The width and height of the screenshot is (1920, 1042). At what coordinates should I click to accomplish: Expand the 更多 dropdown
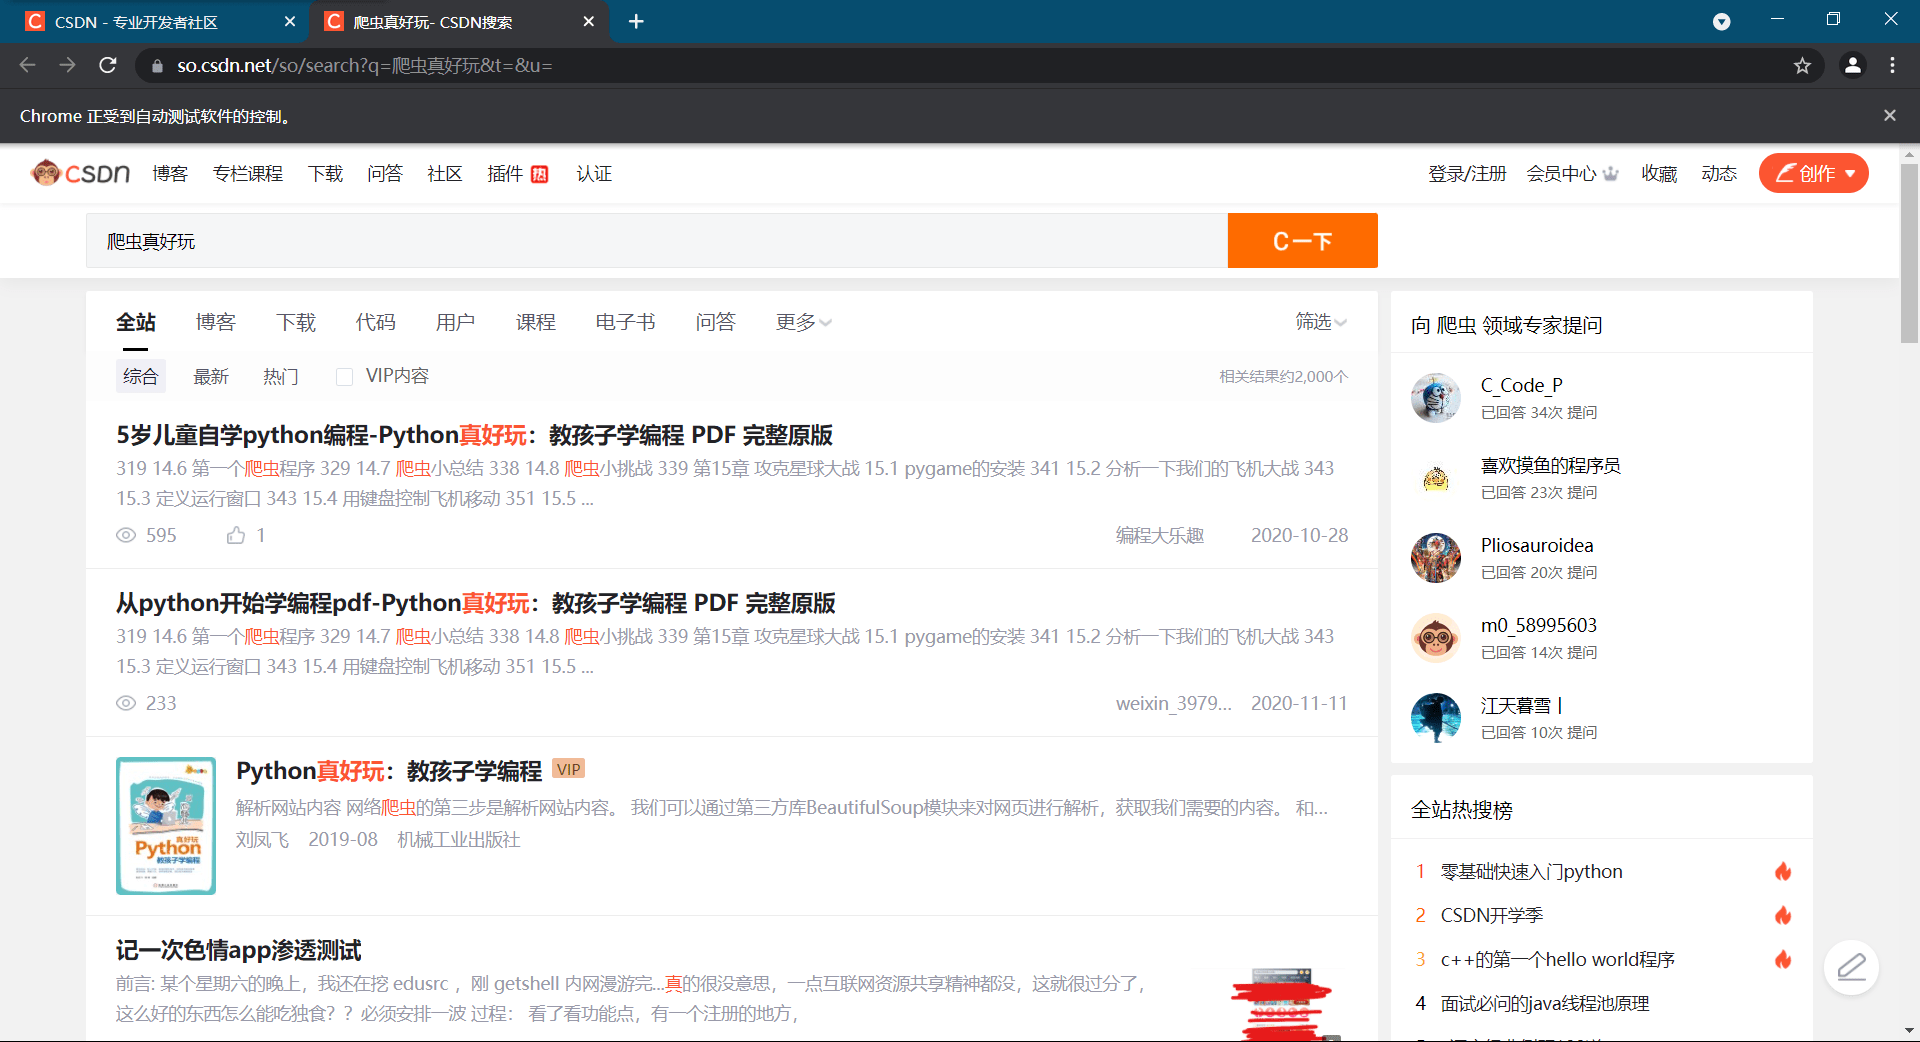803,322
